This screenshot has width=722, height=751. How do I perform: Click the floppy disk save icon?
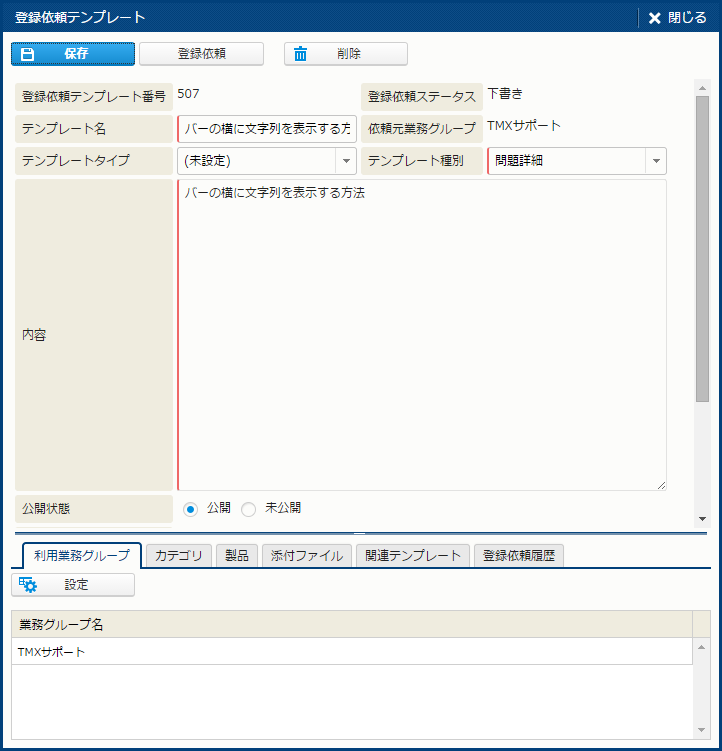coord(29,54)
